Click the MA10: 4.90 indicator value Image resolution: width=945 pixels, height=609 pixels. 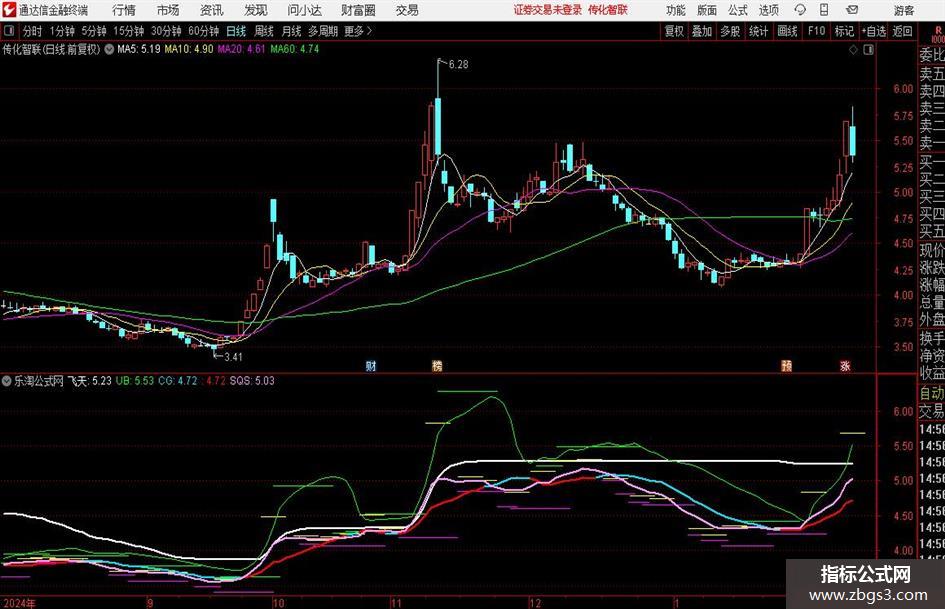point(189,49)
